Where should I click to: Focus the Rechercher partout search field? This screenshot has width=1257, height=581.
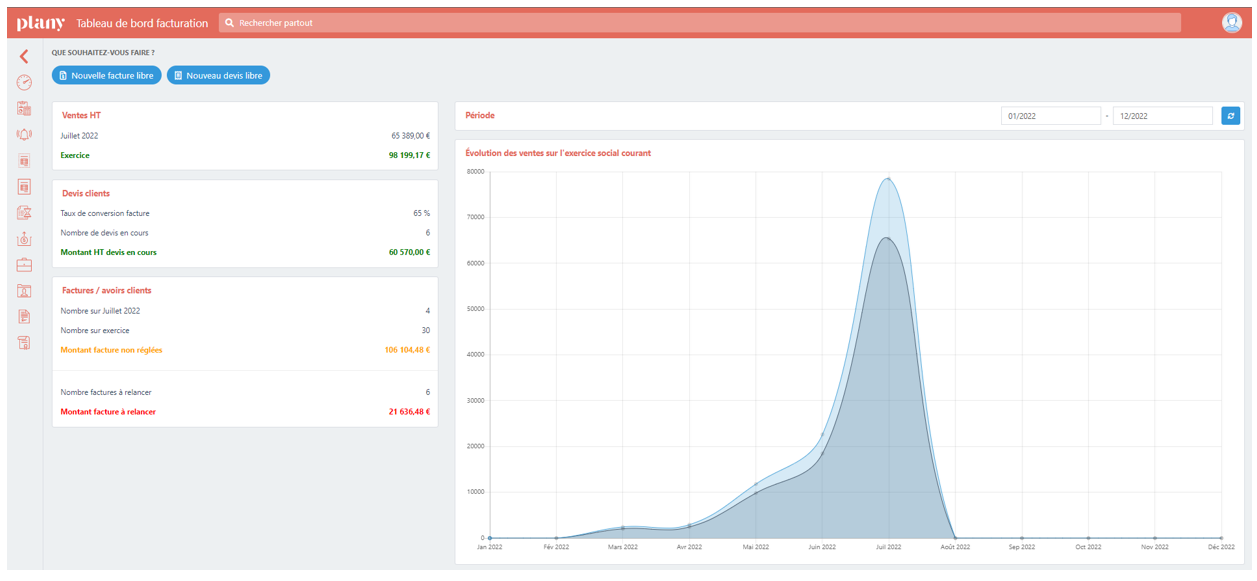tap(700, 23)
